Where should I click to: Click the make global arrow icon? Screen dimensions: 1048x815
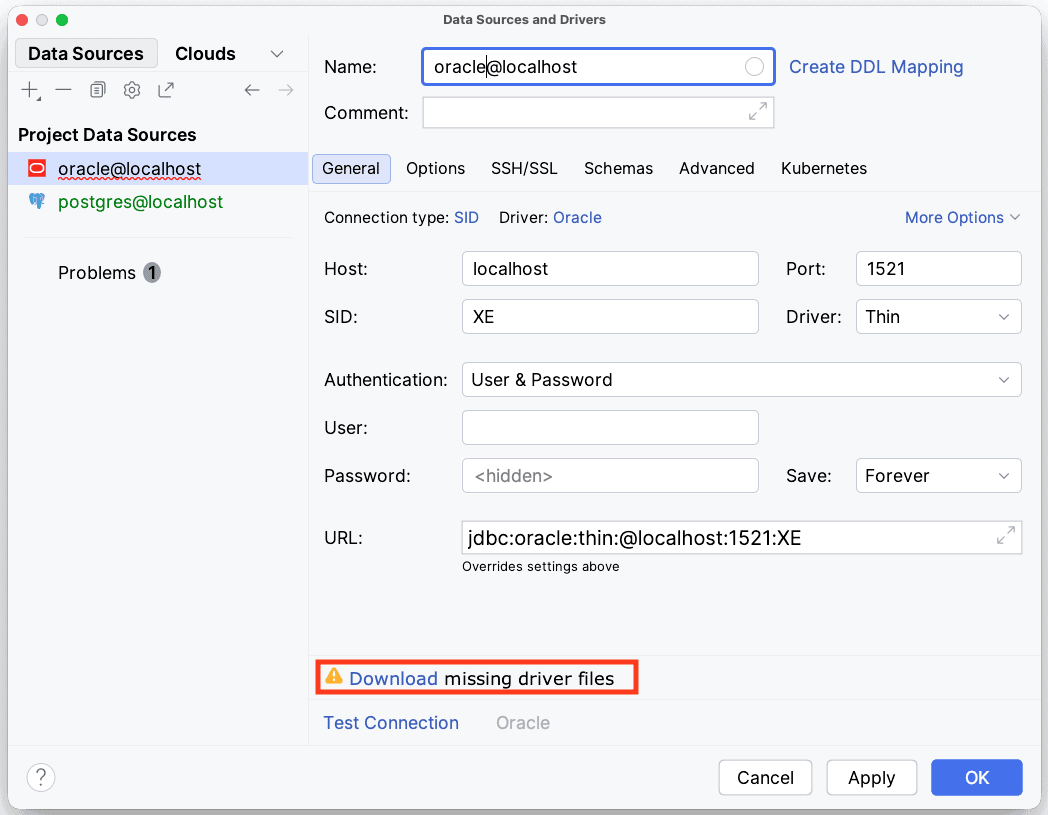click(166, 90)
